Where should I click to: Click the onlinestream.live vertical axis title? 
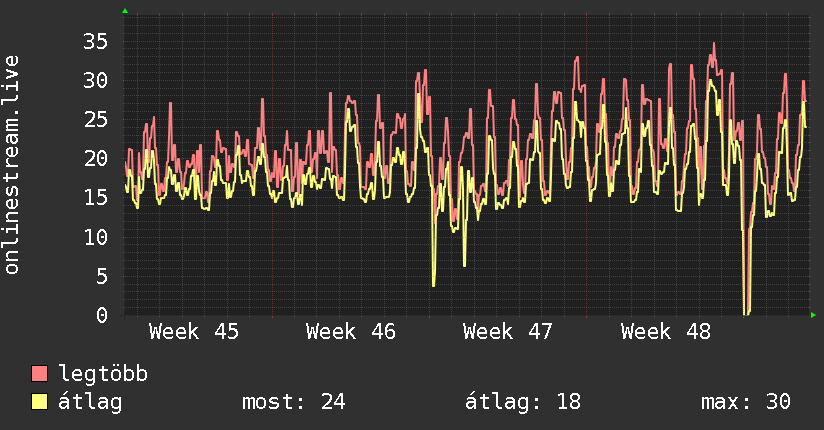click(11, 165)
